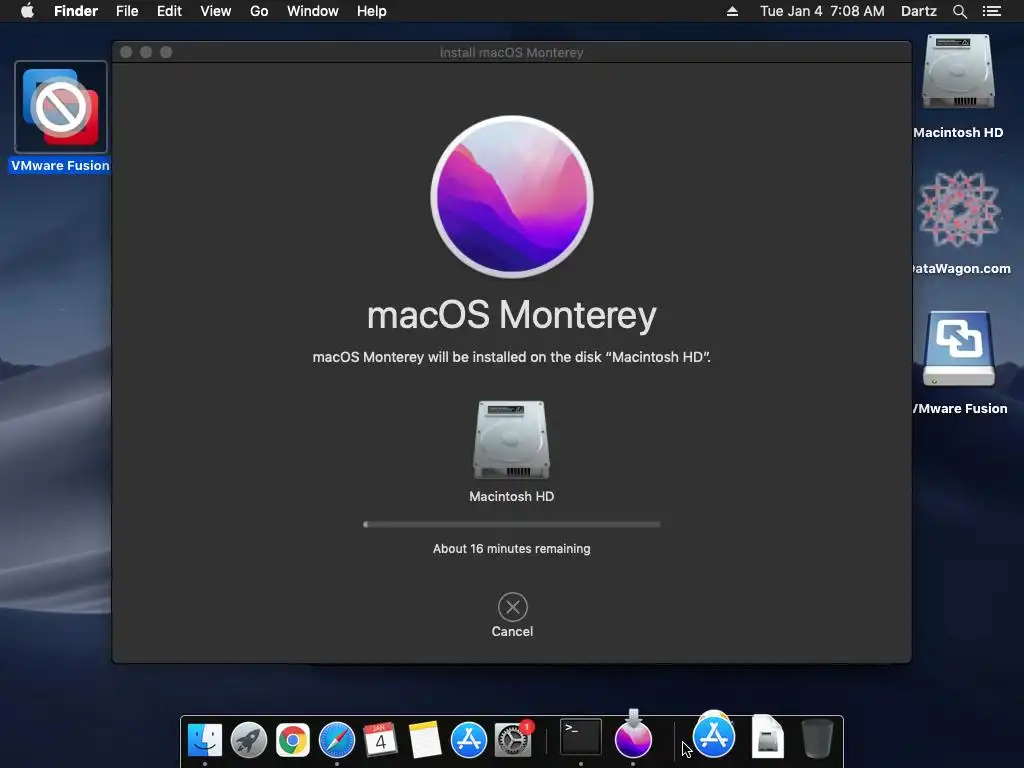Click the eject icon in menu bar
Viewport: 1024px width, 768px height.
pyautogui.click(x=733, y=11)
